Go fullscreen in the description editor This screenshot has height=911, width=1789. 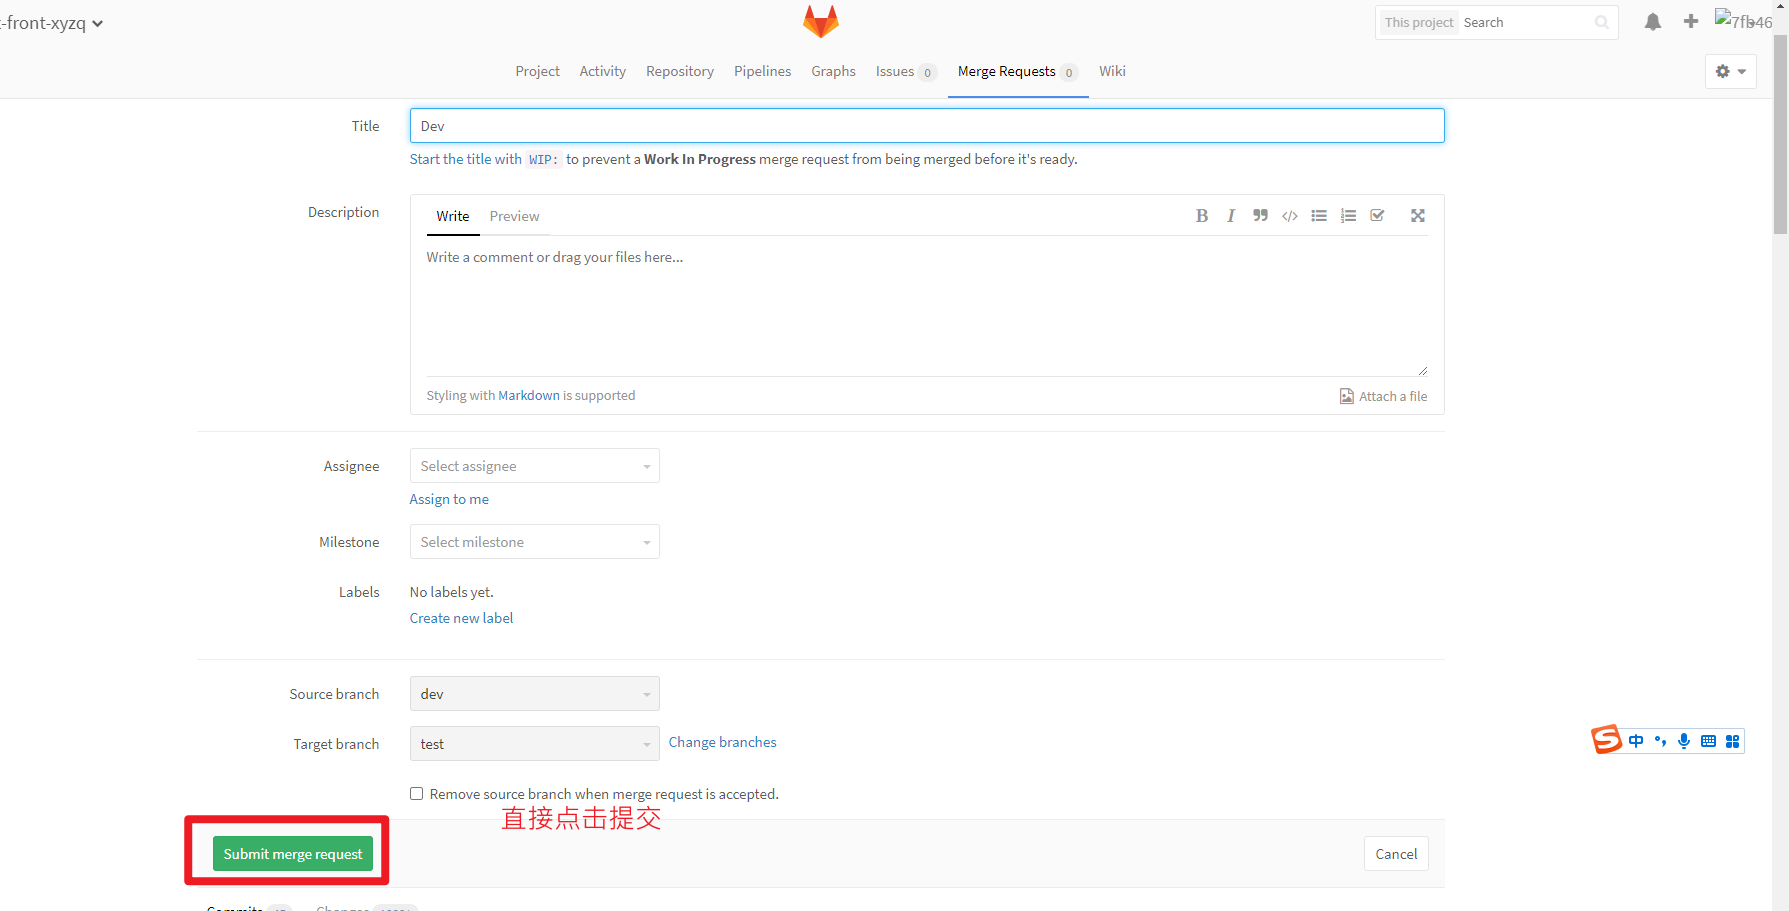pyautogui.click(x=1418, y=215)
